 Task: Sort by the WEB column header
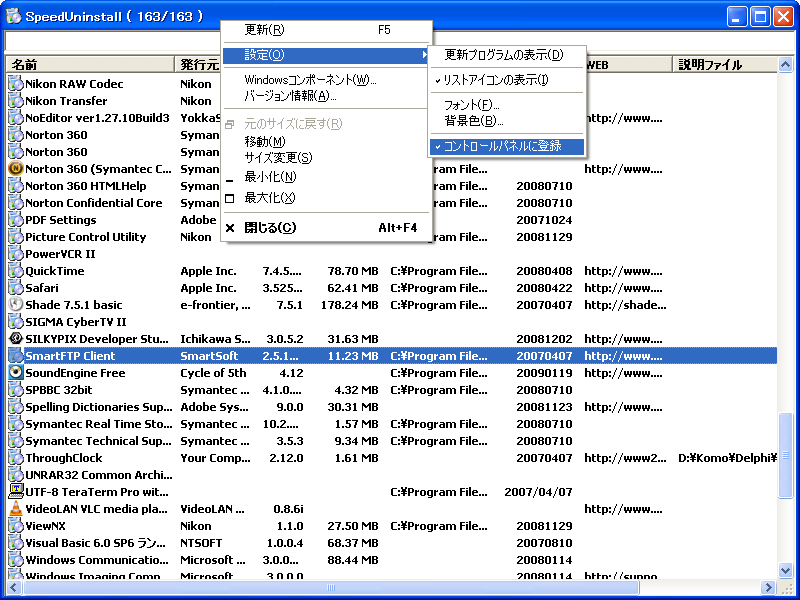coord(629,65)
